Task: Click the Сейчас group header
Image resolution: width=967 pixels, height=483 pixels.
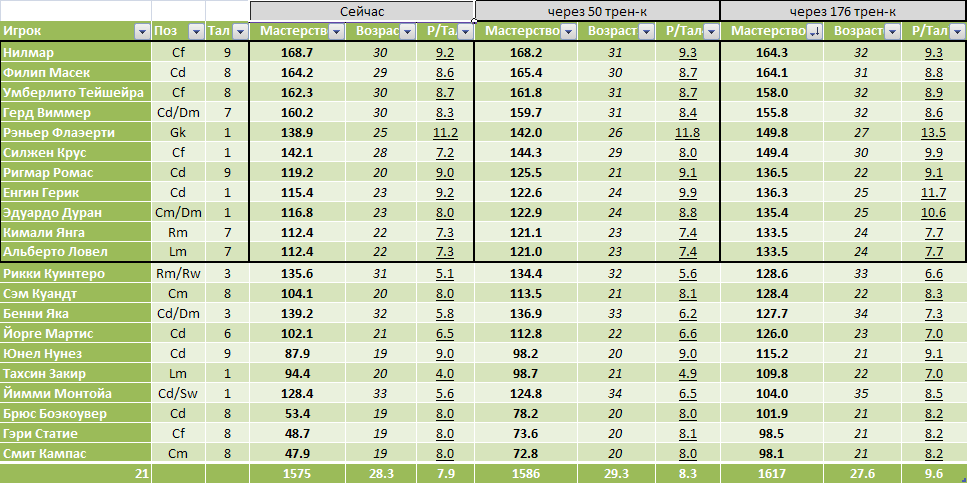Action: point(362,11)
